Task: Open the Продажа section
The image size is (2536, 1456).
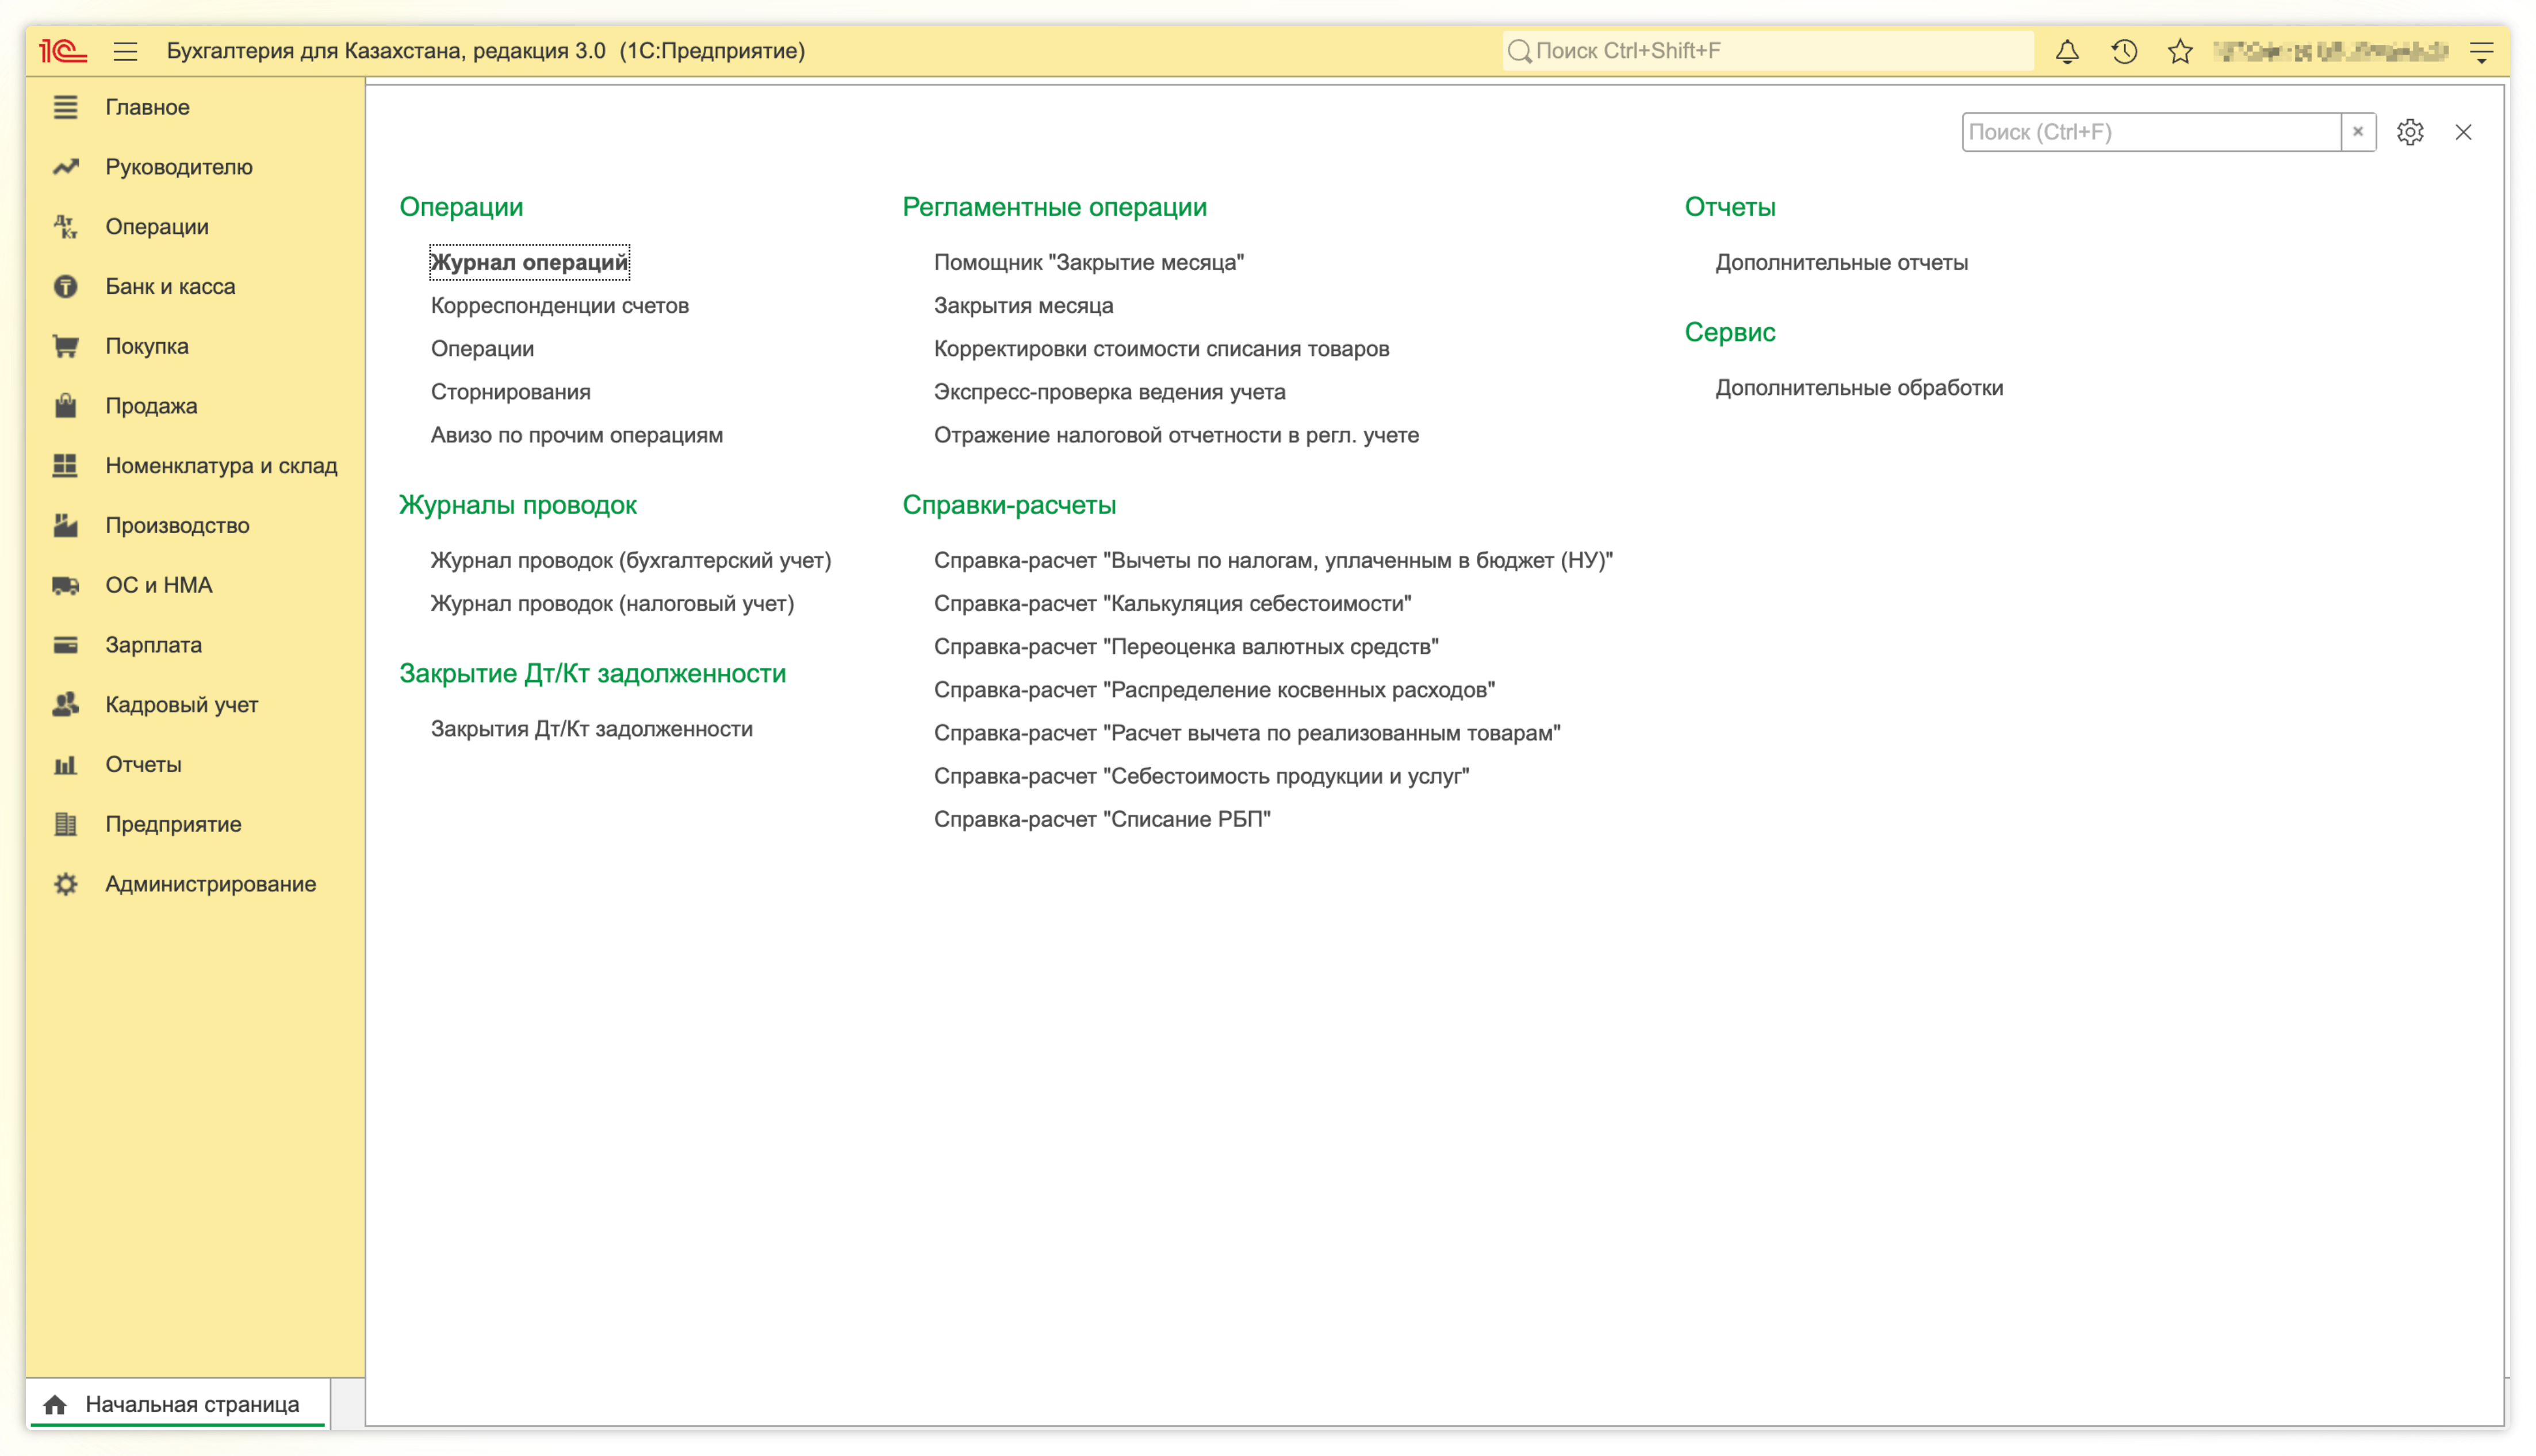Action: [151, 406]
